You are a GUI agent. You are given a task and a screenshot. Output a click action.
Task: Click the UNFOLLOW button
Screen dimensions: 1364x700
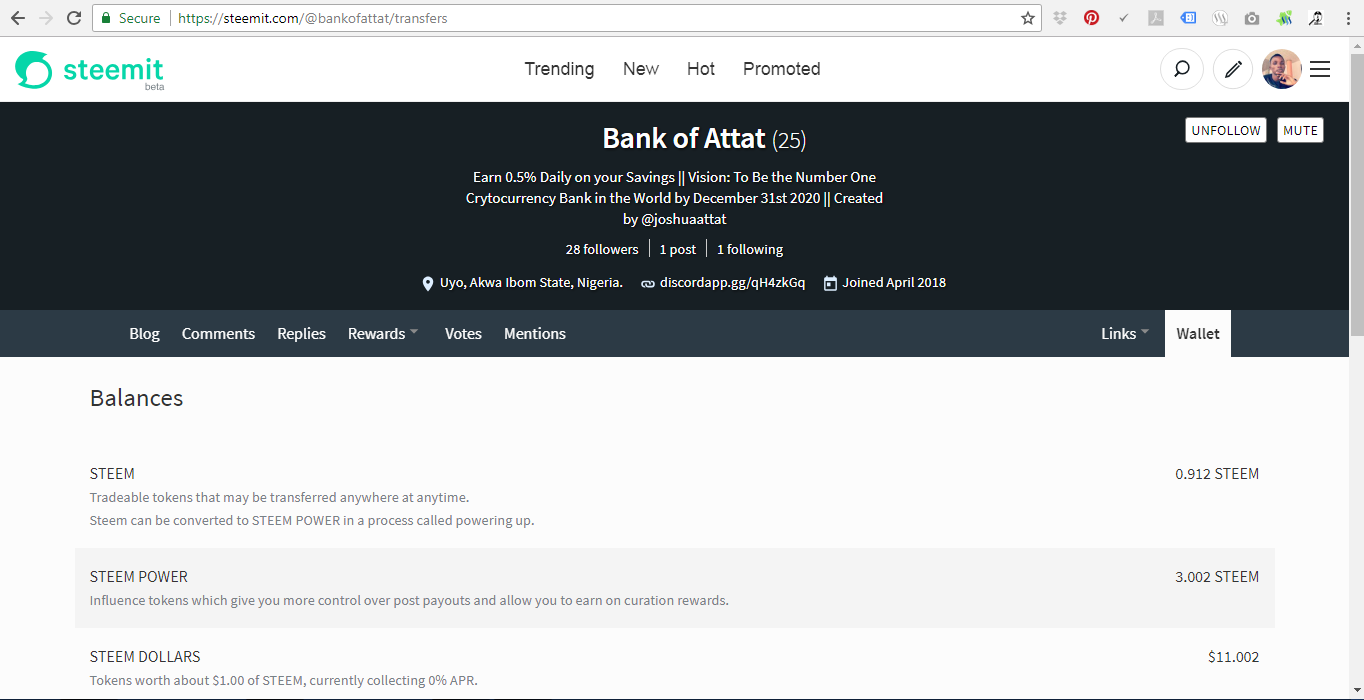[x=1226, y=130]
